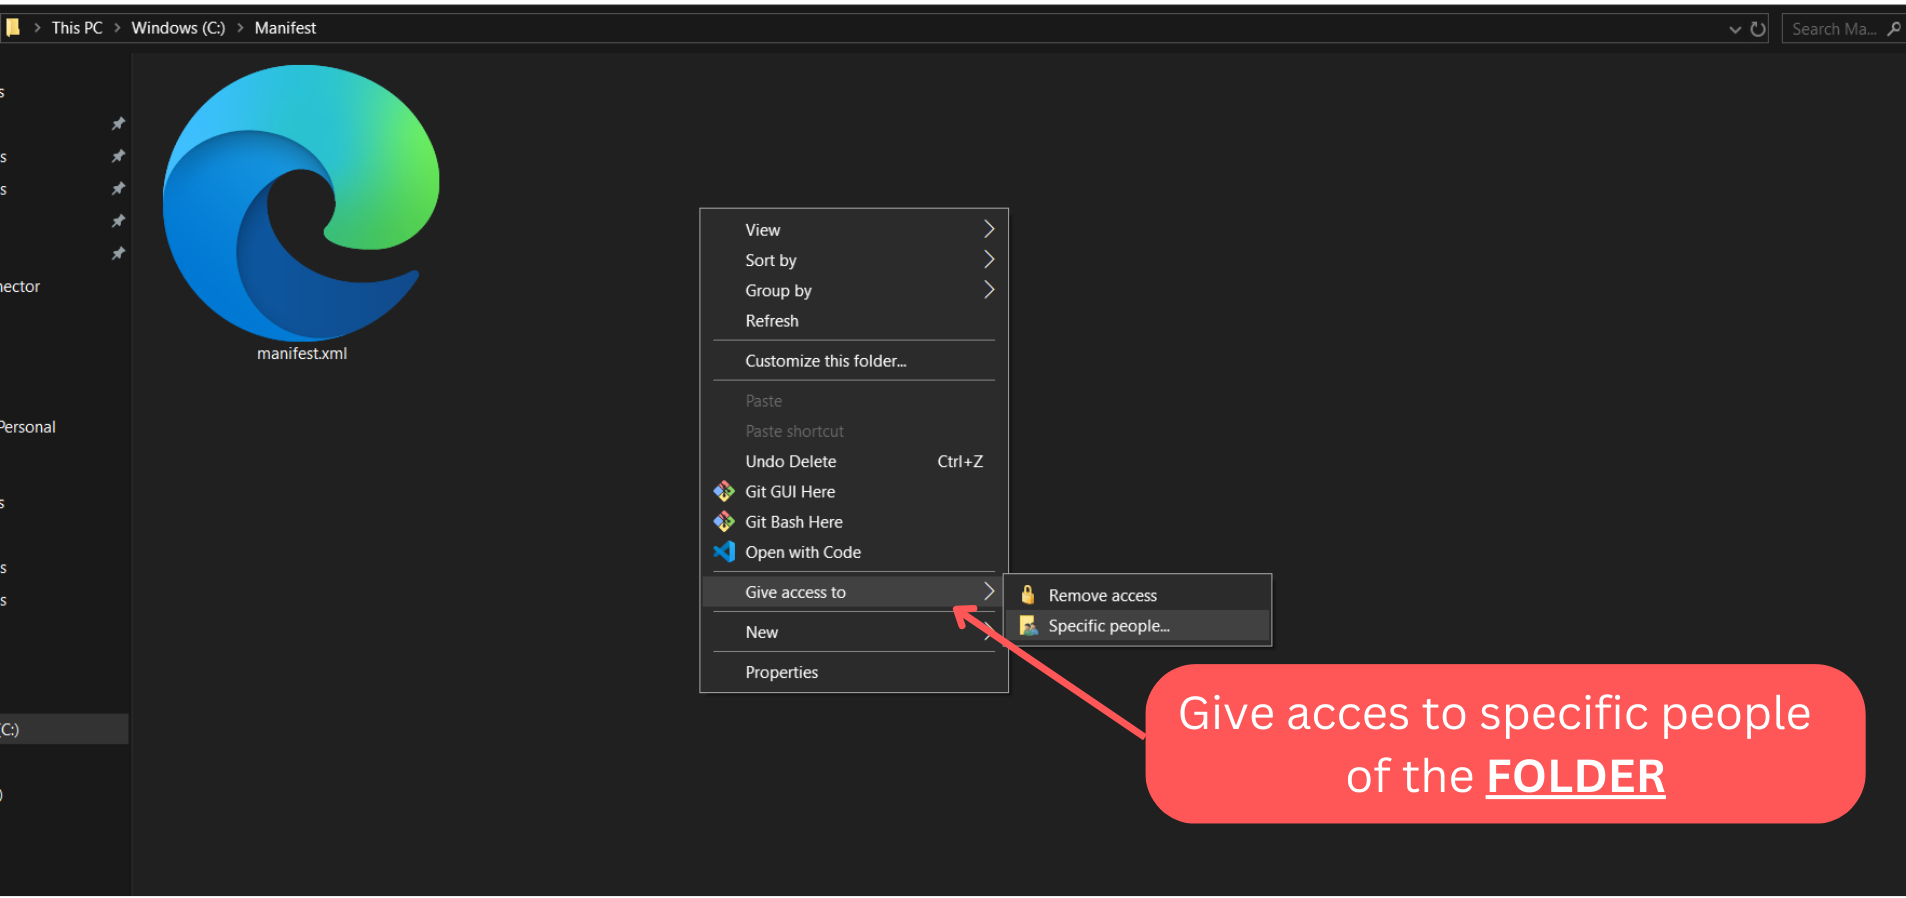Select the manifest.xml Edge file icon
1906x898 pixels.
click(x=301, y=203)
